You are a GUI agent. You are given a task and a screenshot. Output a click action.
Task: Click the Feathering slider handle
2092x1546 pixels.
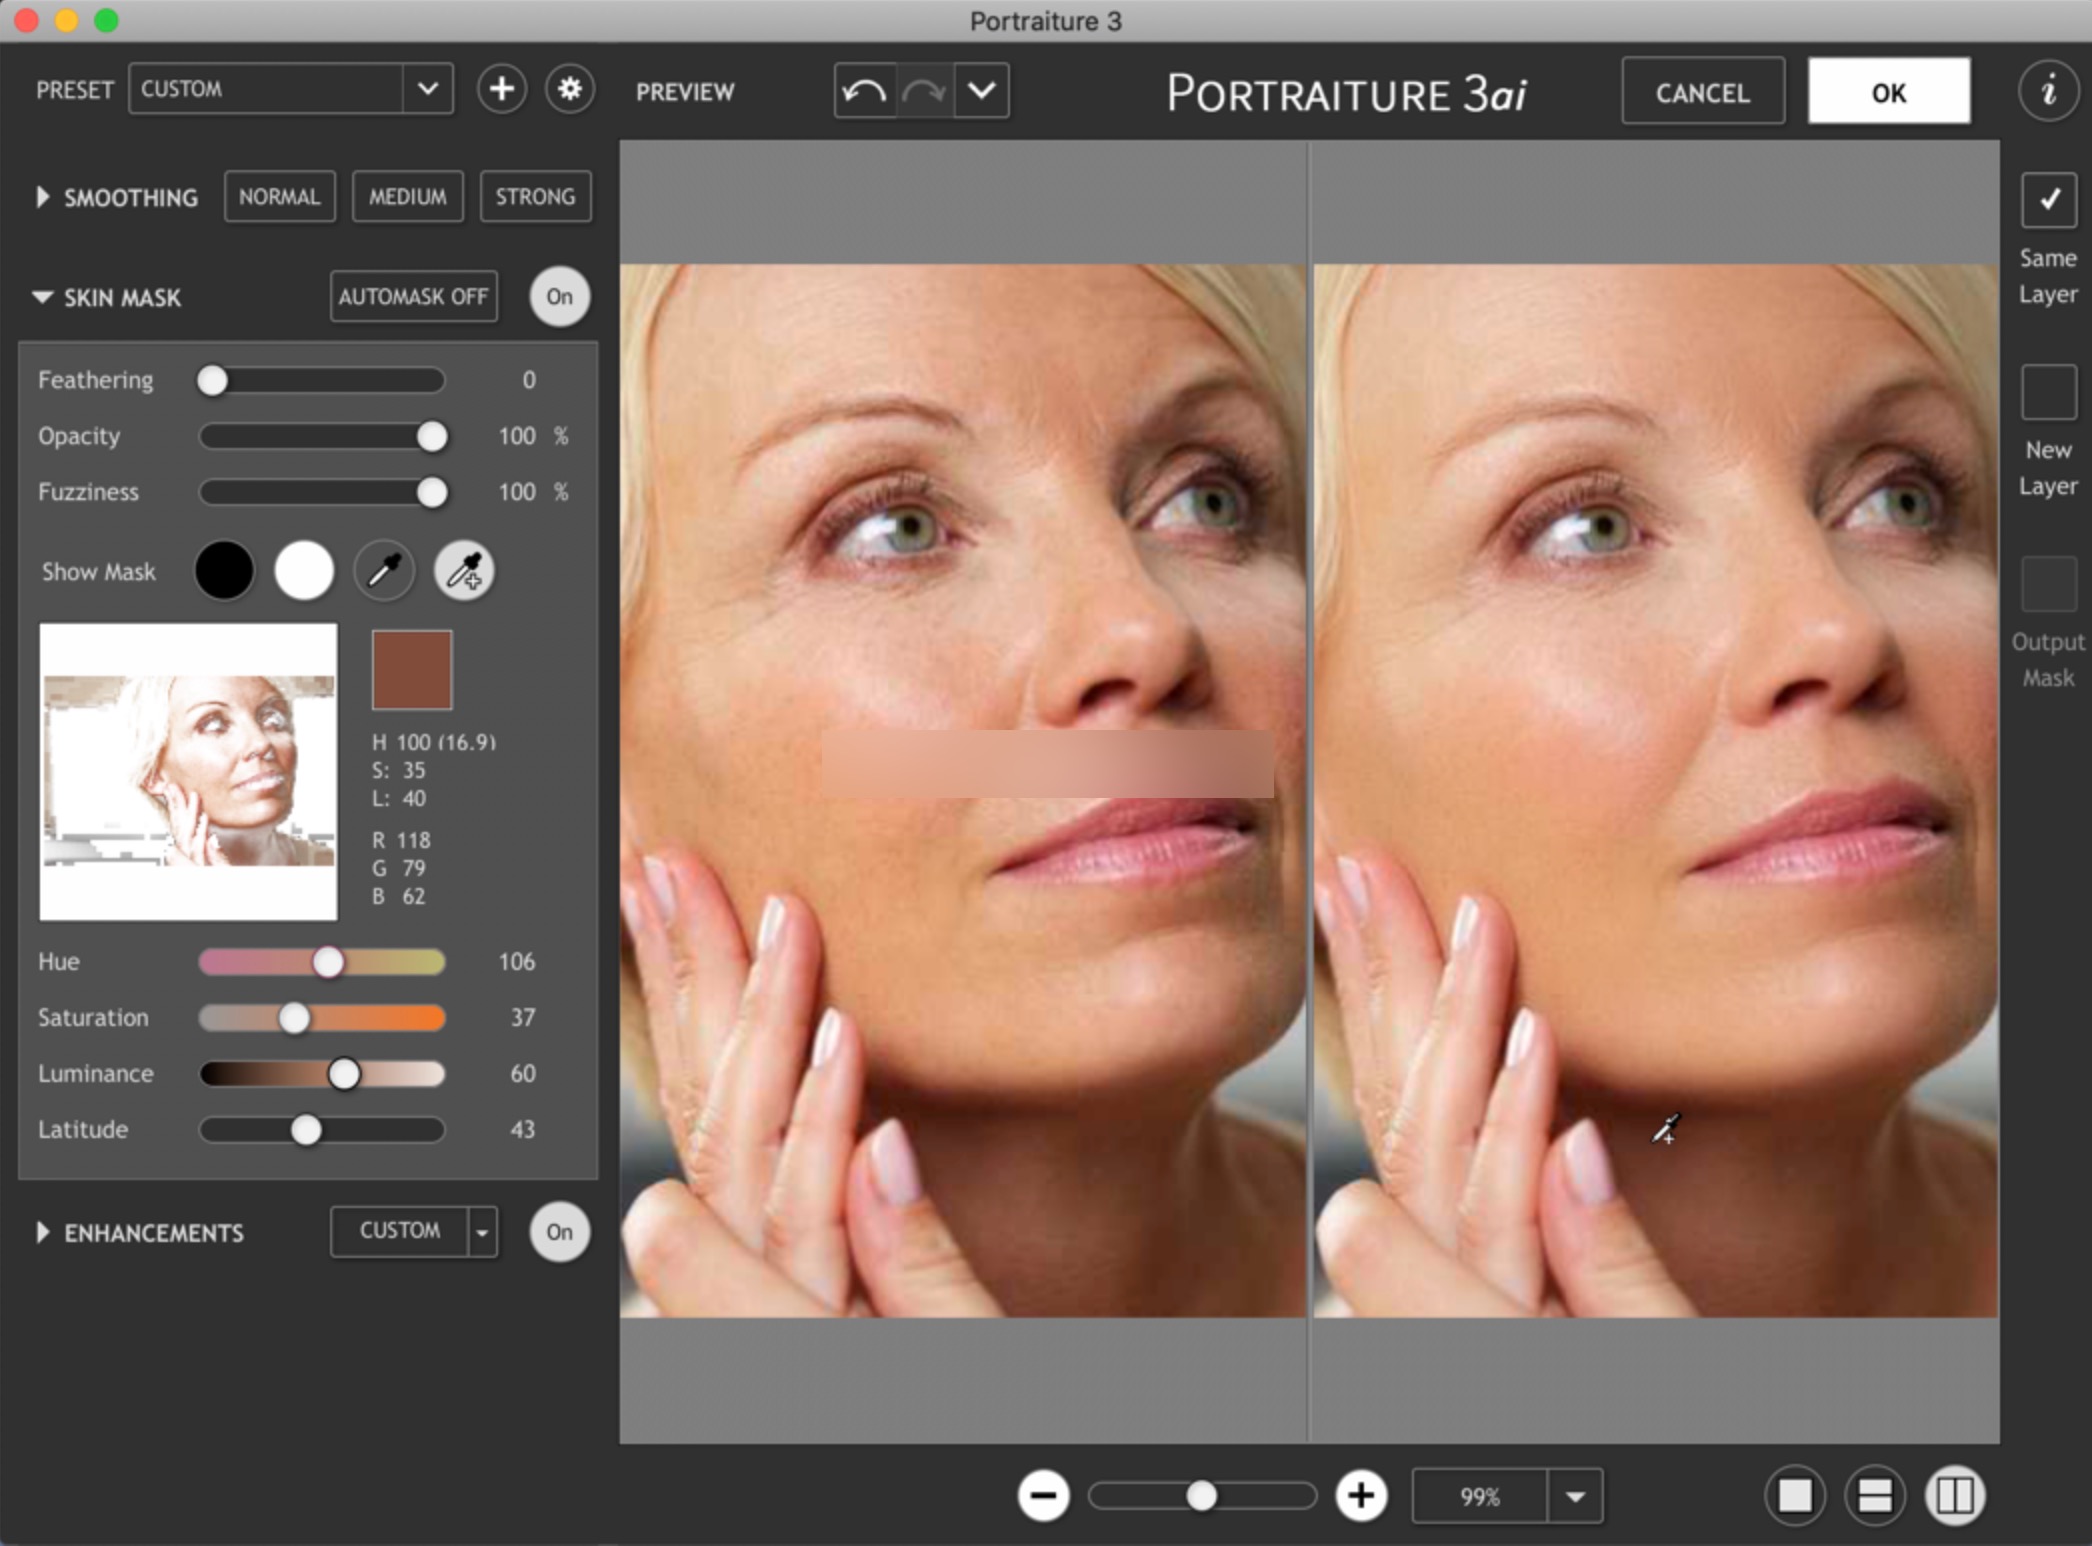click(212, 380)
